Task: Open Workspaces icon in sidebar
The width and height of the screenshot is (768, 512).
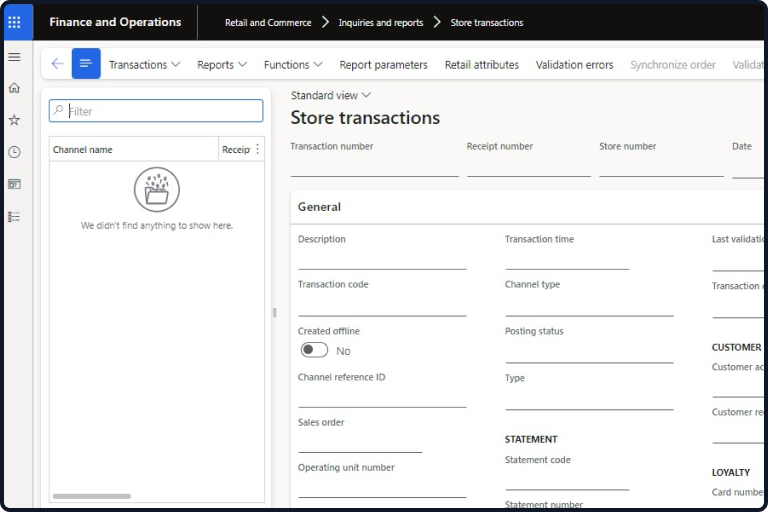Action: point(15,184)
